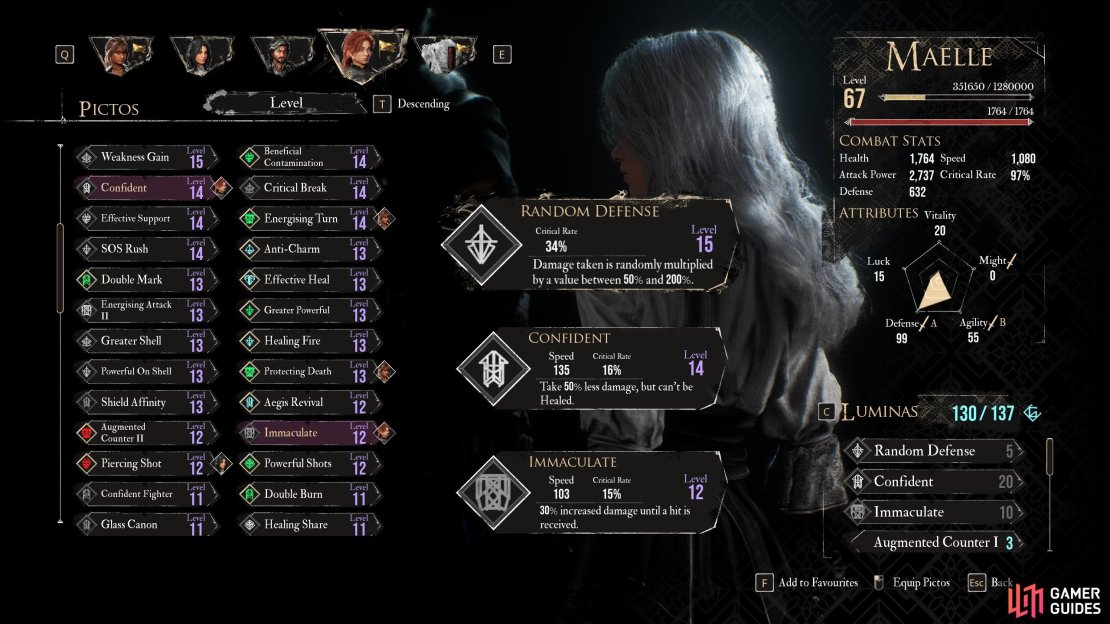
Task: Click the Double Mark green icon
Action: 86,280
